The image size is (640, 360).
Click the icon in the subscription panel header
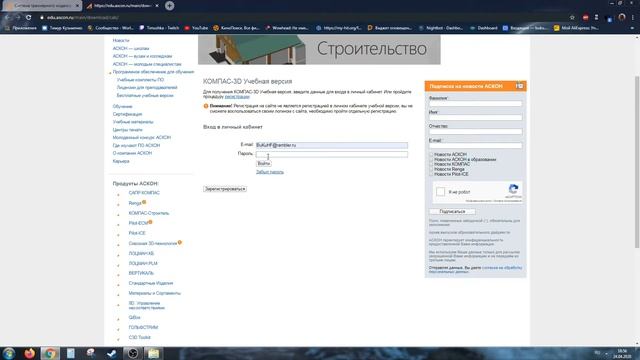coord(520,86)
